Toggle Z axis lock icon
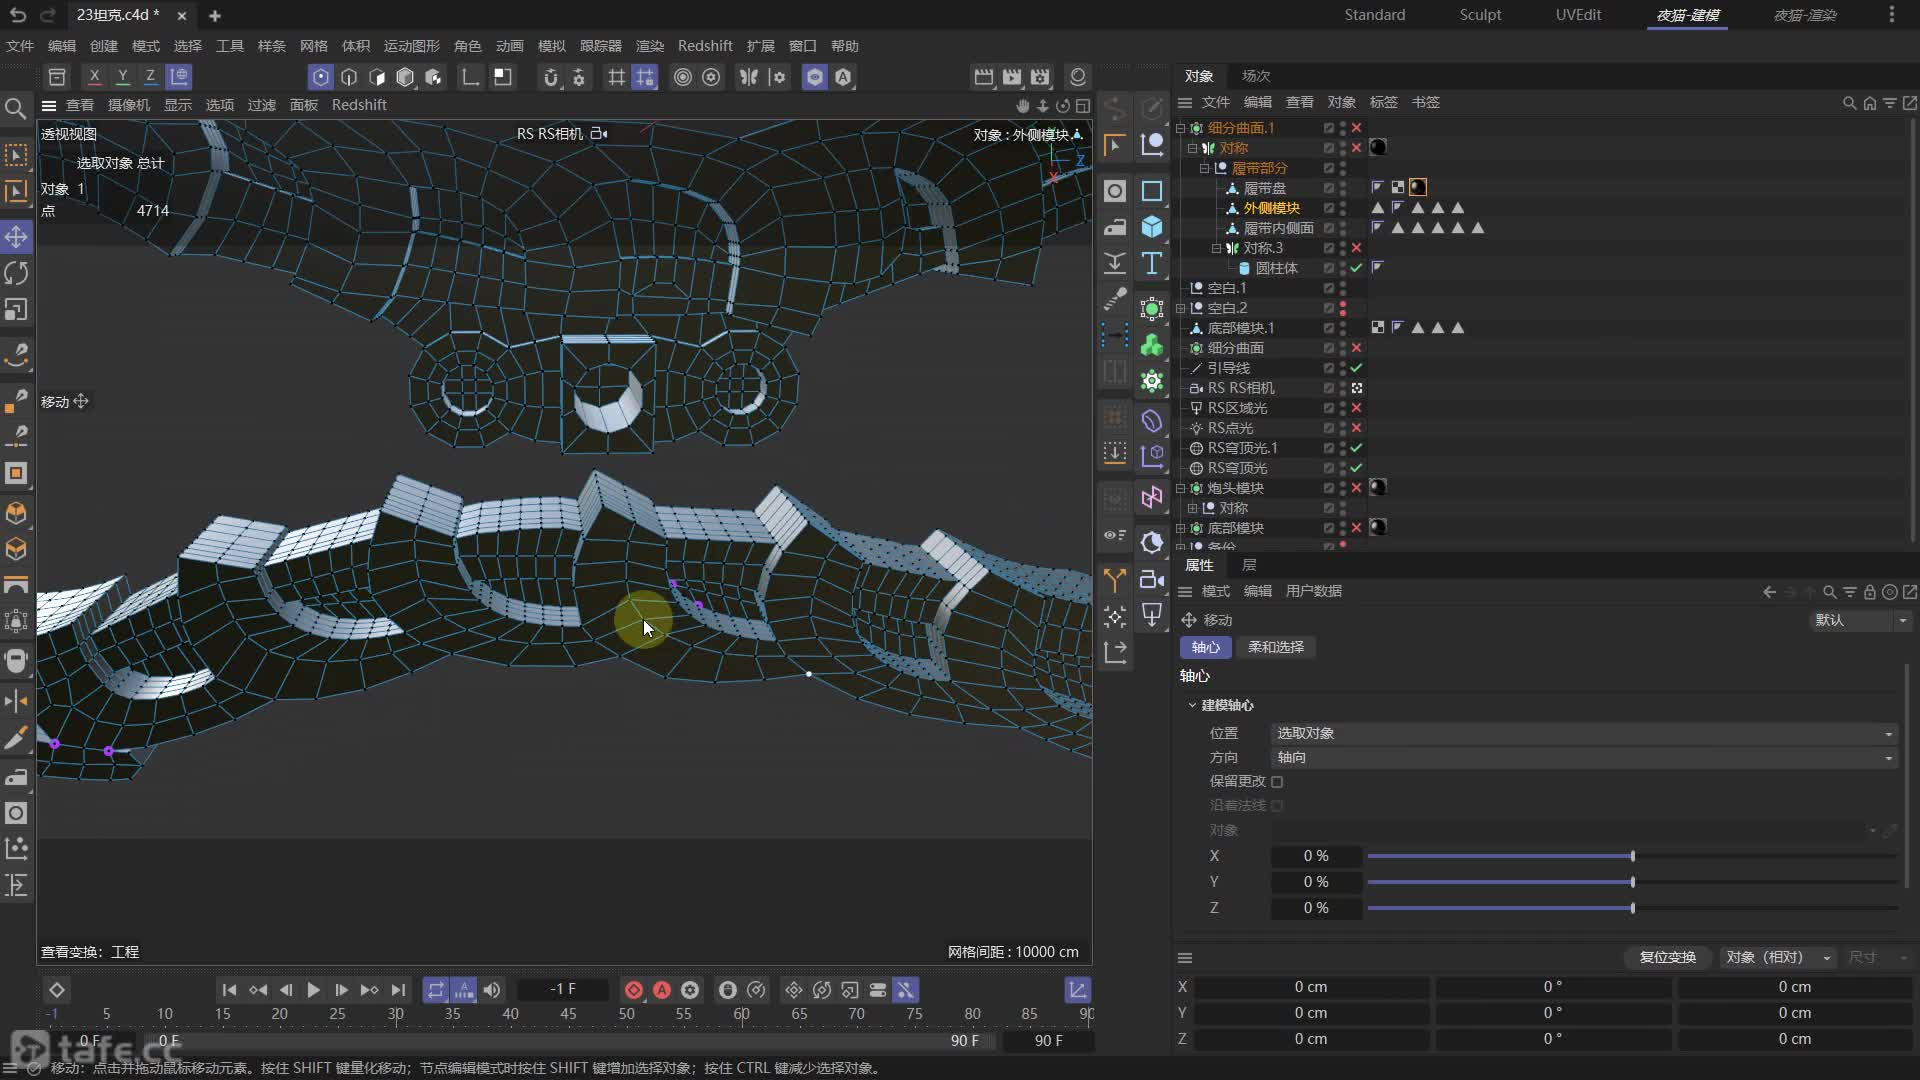Image resolution: width=1920 pixels, height=1080 pixels. coord(150,77)
